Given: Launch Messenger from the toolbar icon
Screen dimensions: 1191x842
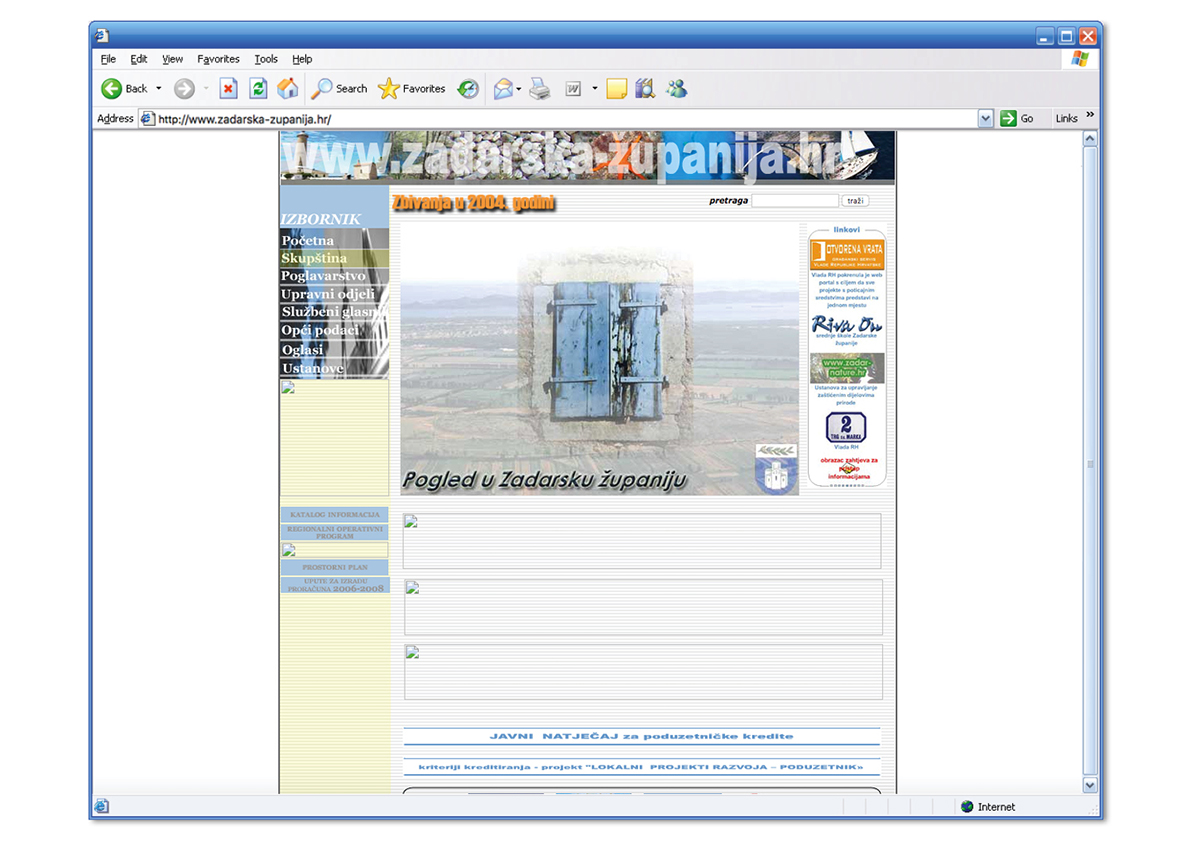Looking at the screenshot, I should coord(676,88).
